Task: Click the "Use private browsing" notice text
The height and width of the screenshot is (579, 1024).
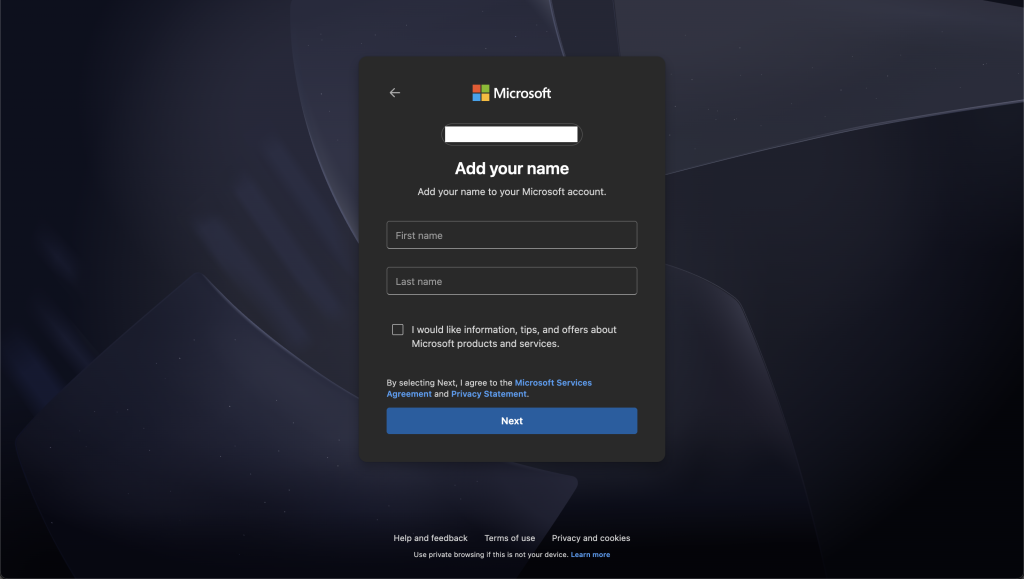Action: pyautogui.click(x=490, y=554)
